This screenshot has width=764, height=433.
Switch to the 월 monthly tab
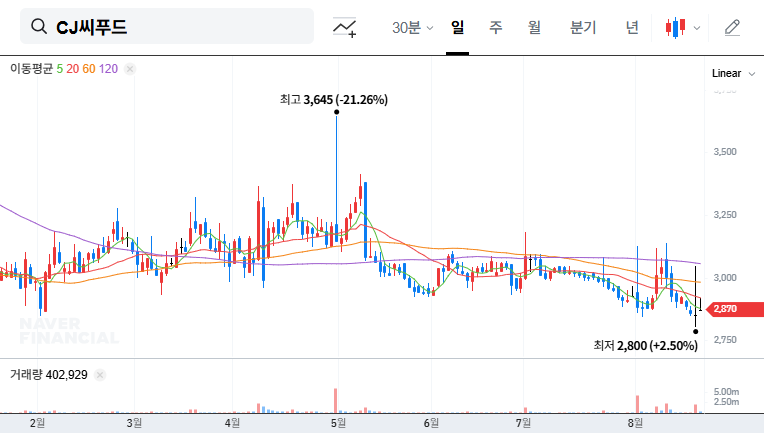pyautogui.click(x=535, y=27)
